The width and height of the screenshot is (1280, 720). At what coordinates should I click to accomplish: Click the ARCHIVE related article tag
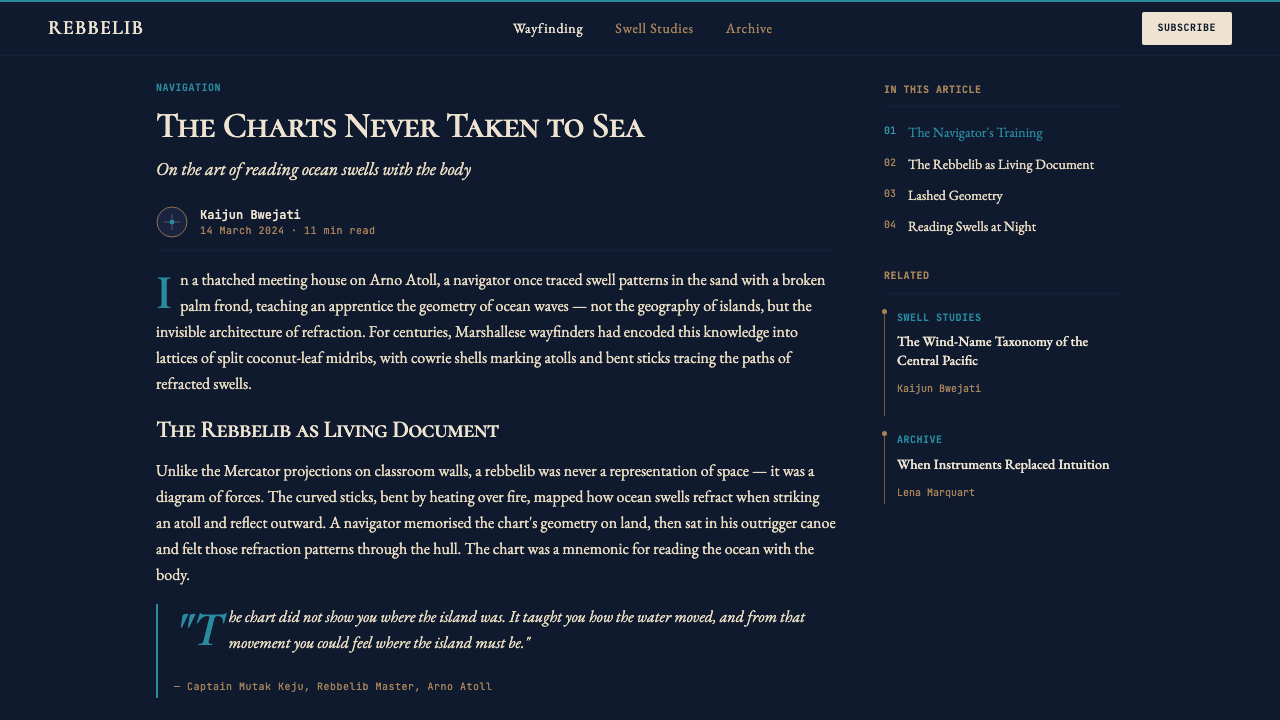920,440
